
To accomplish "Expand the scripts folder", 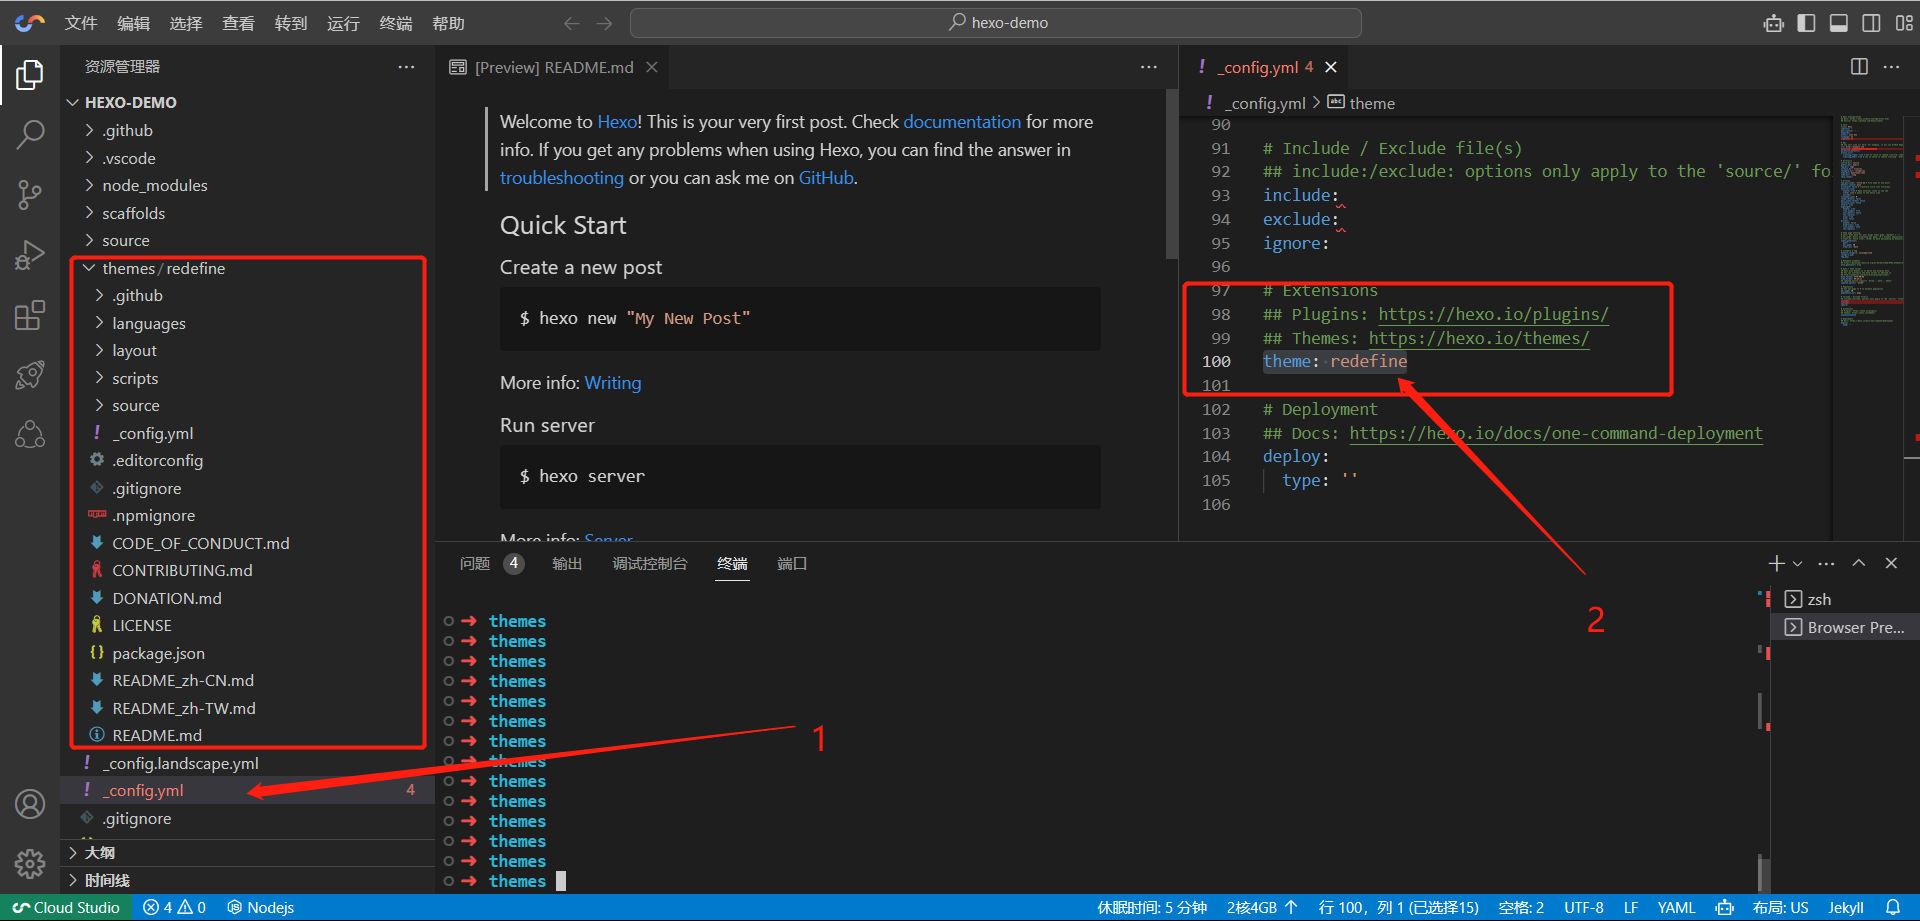I will (x=247, y=378).
